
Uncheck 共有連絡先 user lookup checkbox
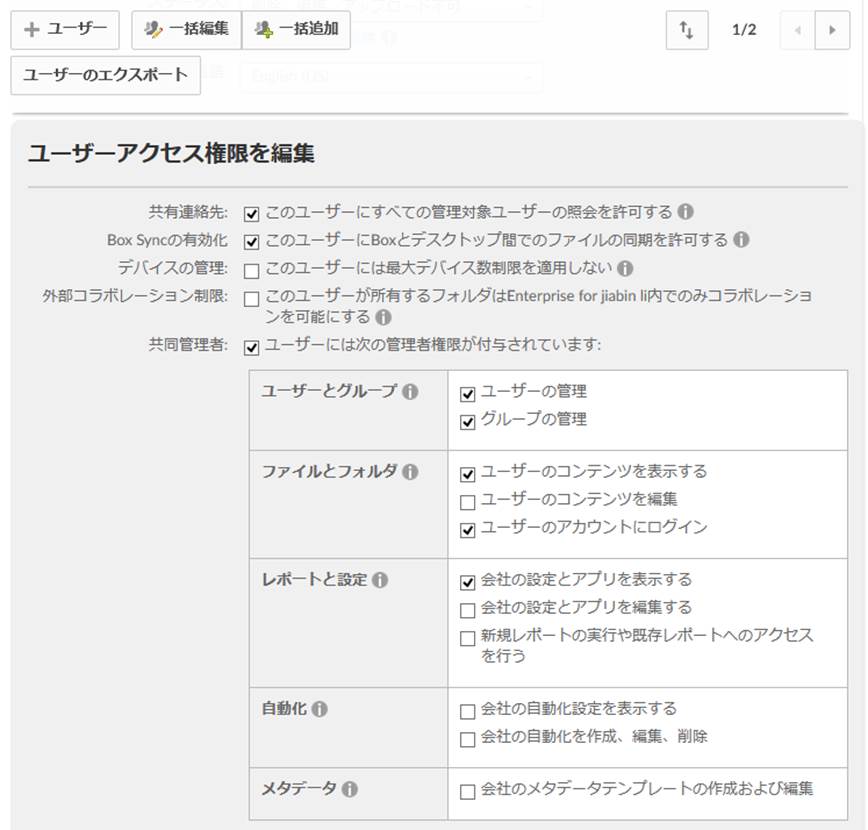click(251, 214)
